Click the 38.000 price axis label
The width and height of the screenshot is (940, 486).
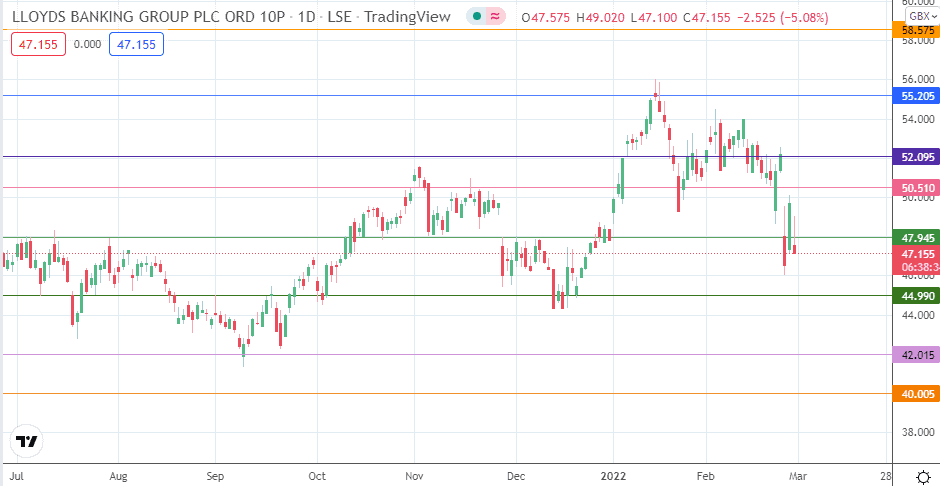click(918, 433)
